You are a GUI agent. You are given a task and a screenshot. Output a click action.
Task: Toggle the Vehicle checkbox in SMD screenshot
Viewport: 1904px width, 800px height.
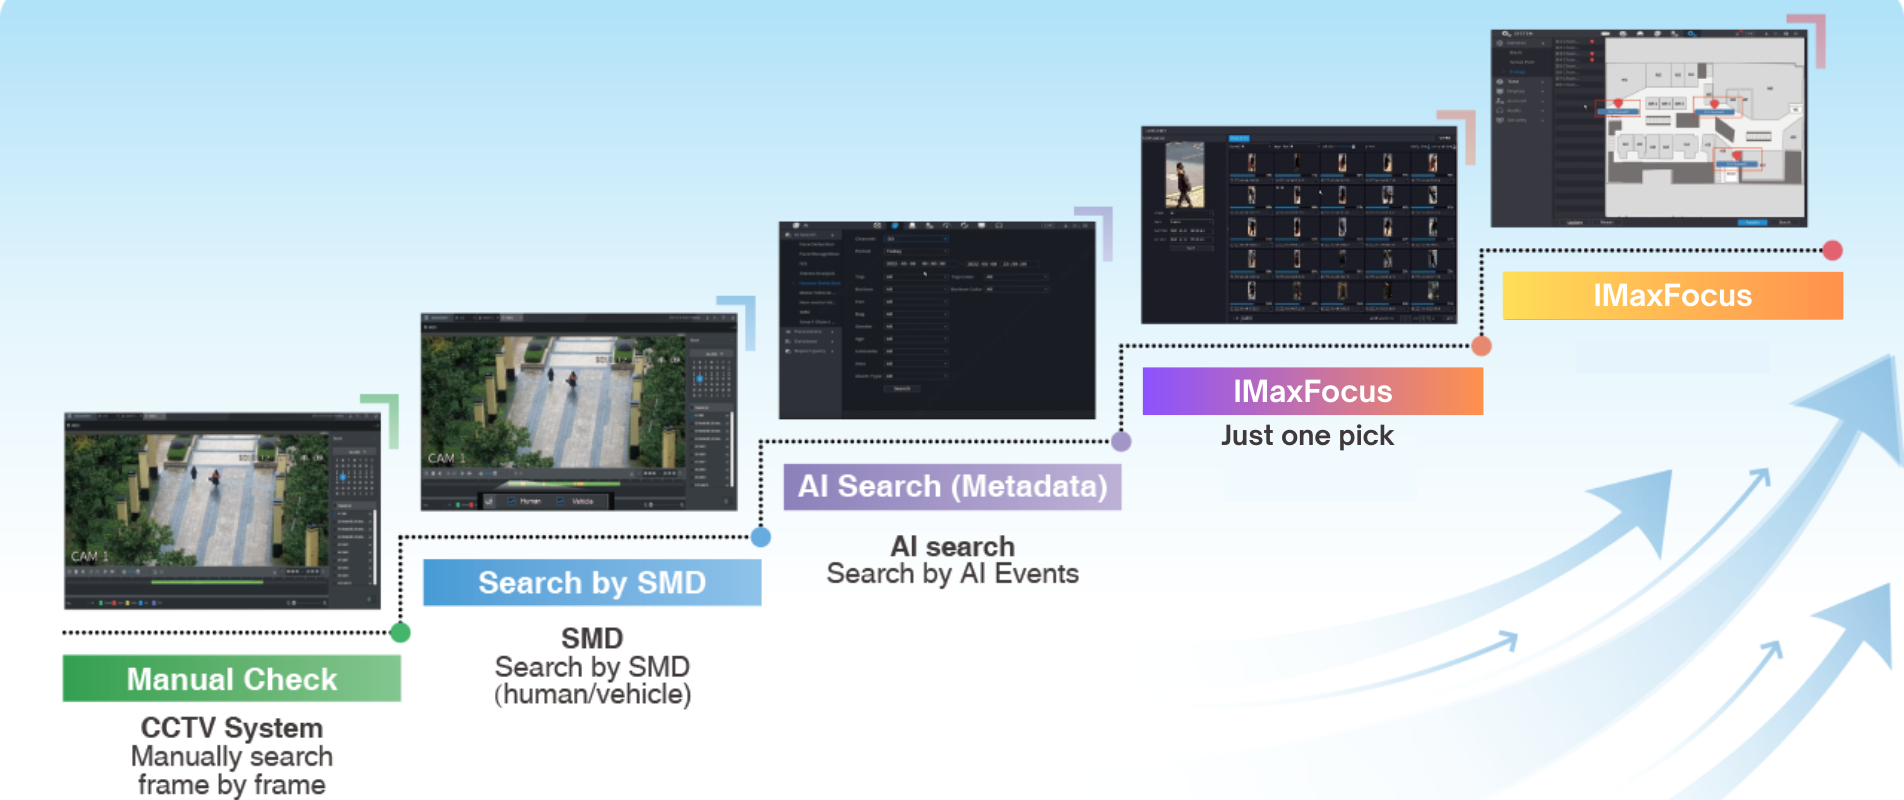click(560, 501)
